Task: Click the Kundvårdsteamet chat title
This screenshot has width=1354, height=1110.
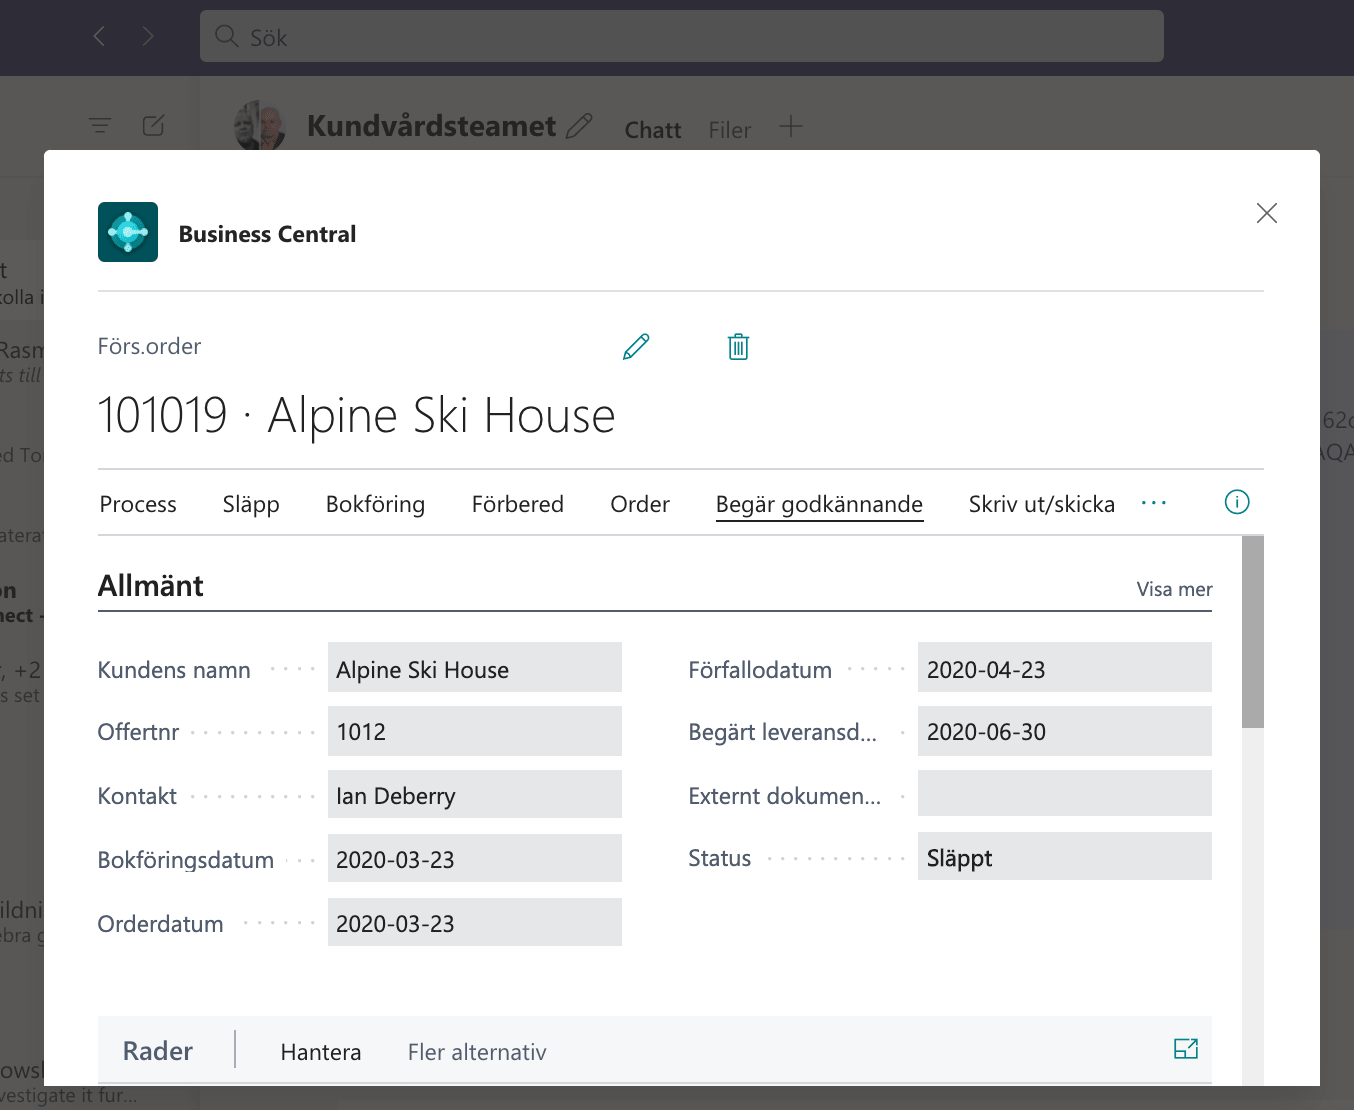Action: pos(431,126)
